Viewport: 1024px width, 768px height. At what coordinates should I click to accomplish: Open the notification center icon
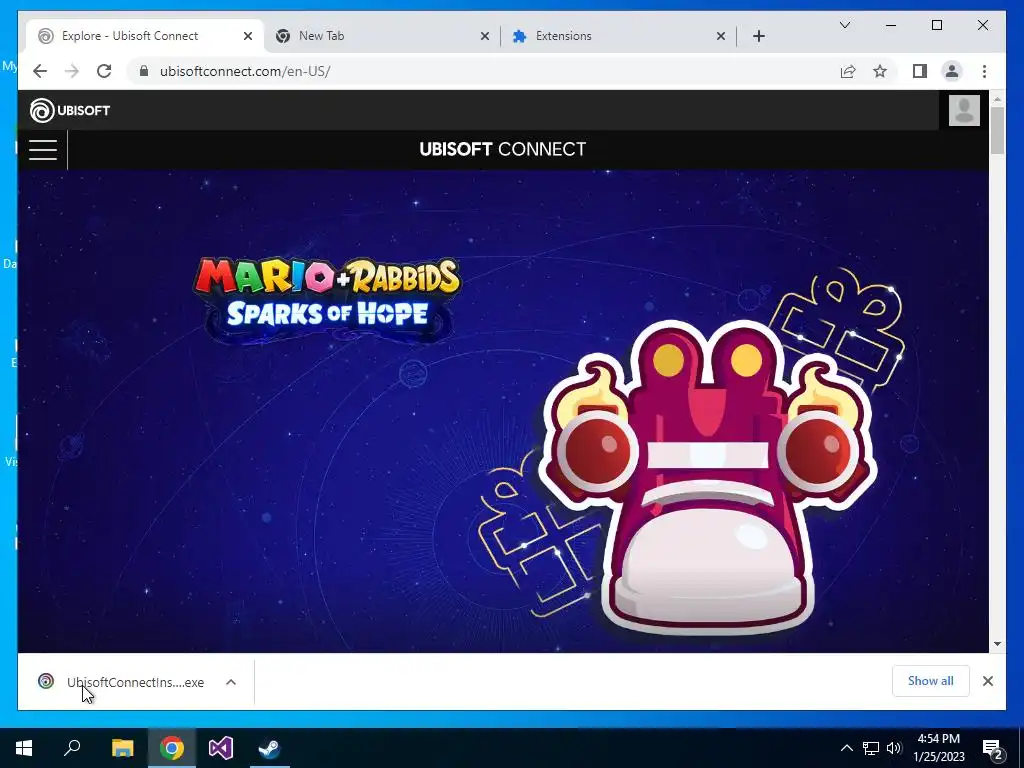coord(993,748)
